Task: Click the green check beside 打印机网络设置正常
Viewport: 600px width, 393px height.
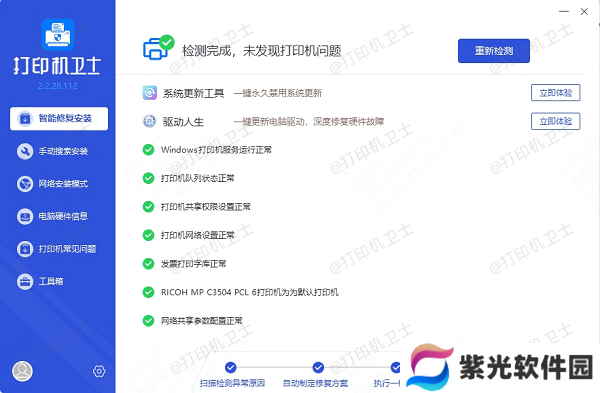Action: (148, 235)
